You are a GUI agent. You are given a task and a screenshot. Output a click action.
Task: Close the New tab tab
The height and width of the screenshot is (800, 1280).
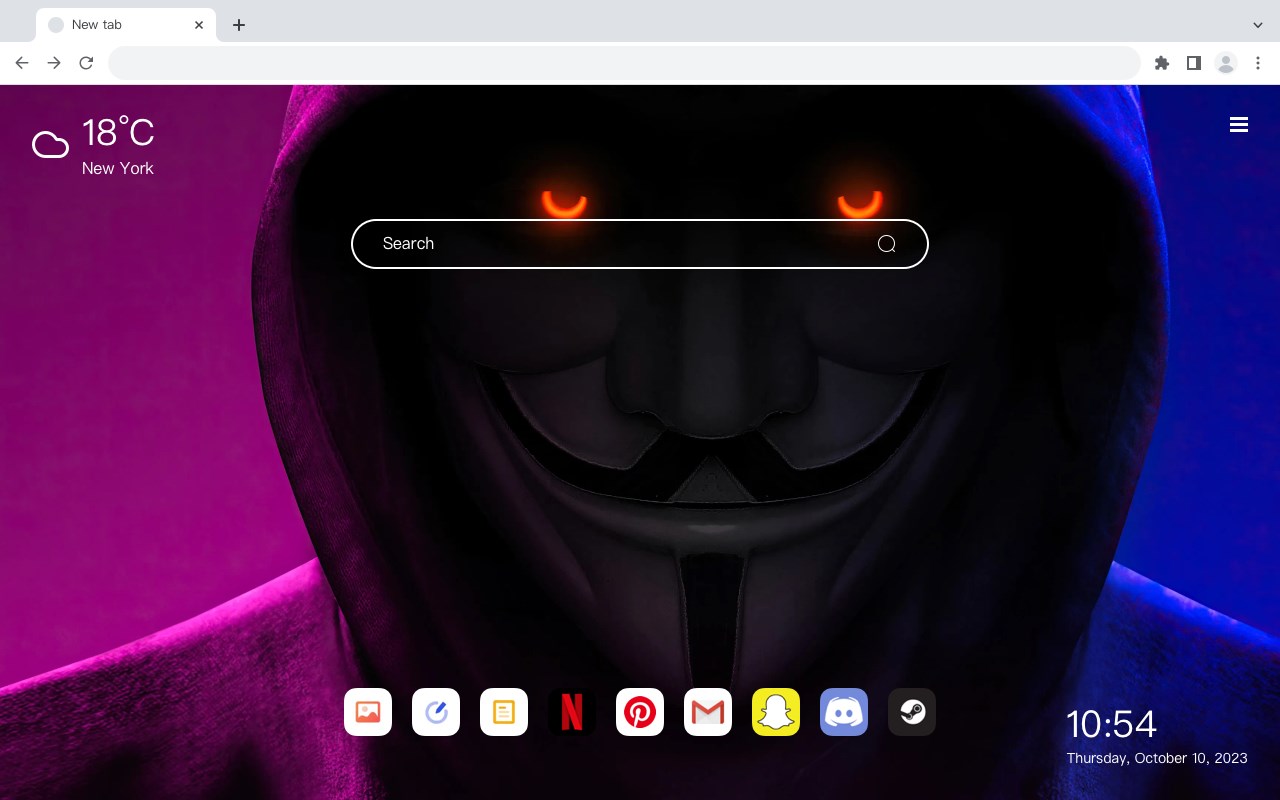click(x=199, y=25)
